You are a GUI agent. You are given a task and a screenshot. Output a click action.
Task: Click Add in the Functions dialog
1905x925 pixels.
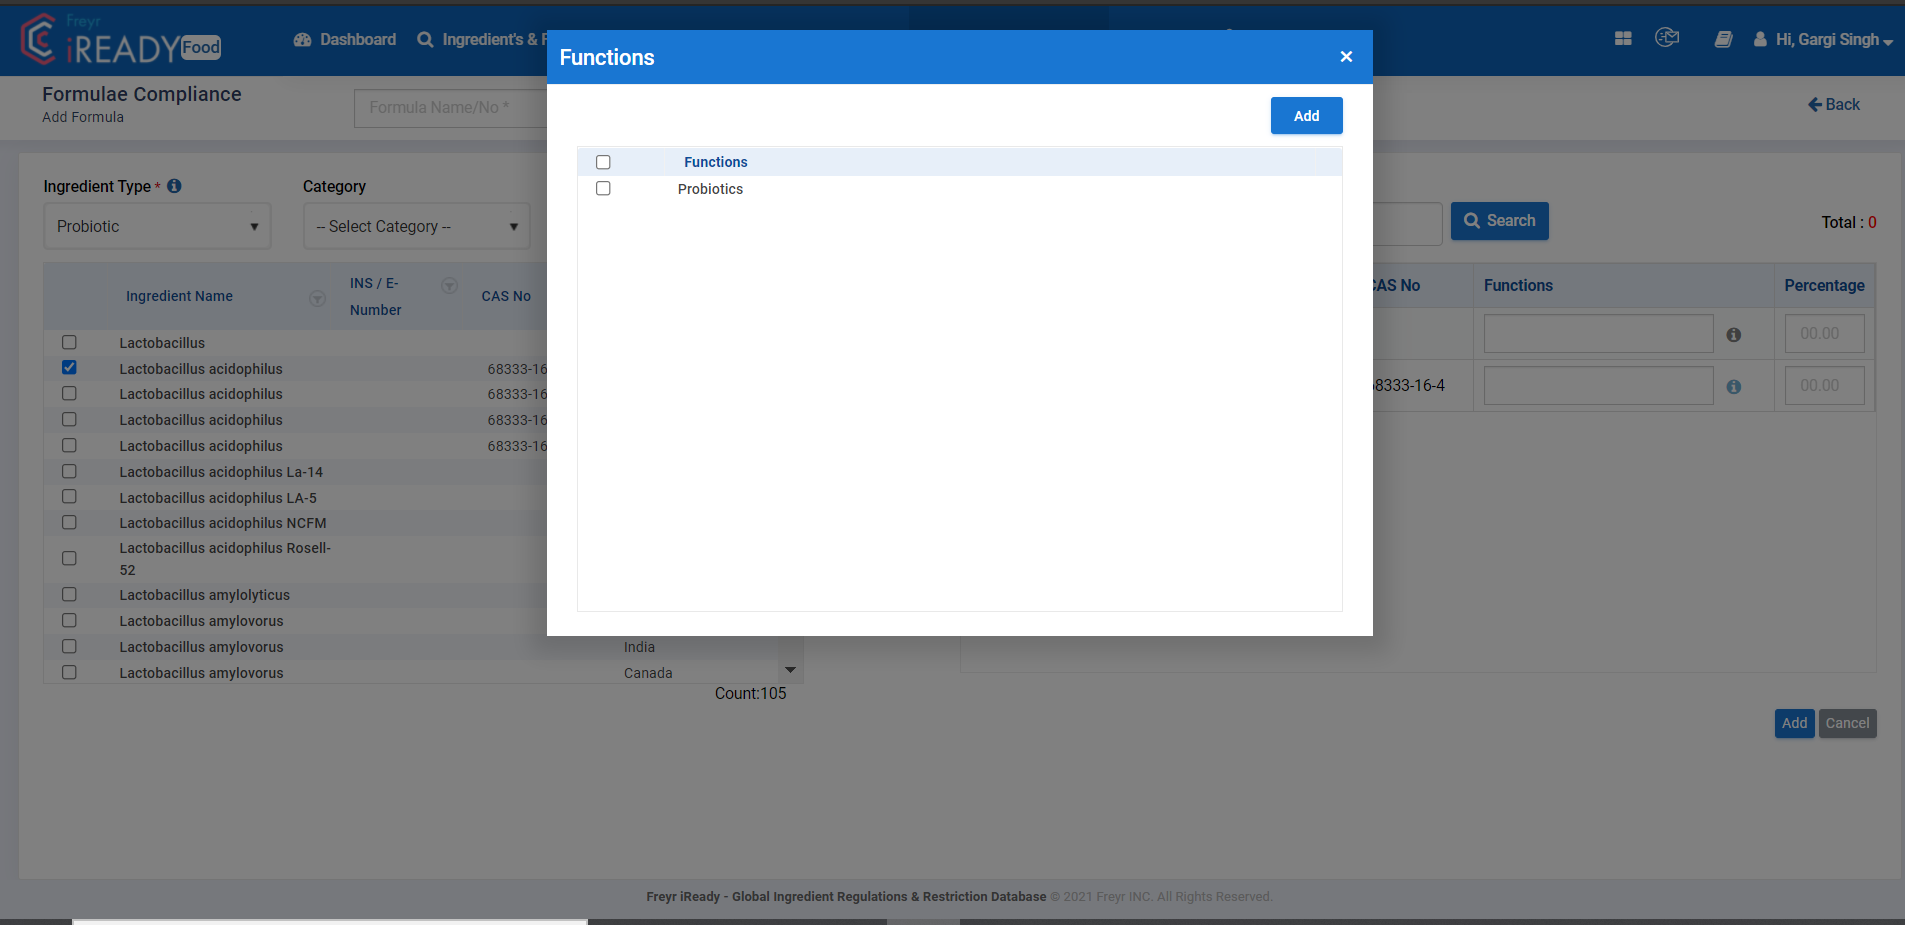tap(1306, 115)
